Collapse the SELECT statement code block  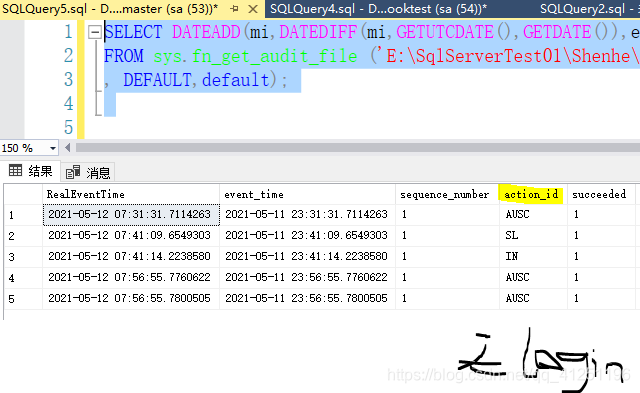click(x=95, y=32)
